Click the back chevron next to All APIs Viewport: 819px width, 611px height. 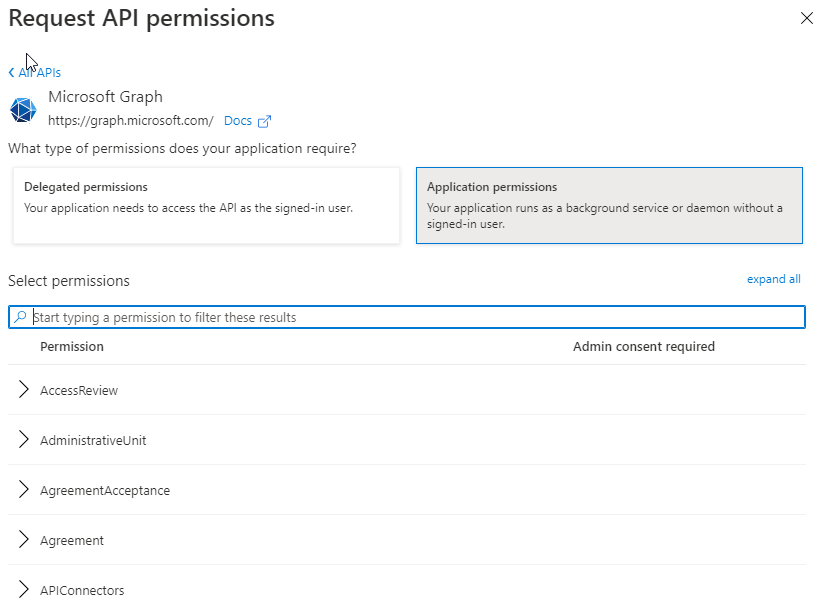pyautogui.click(x=12, y=72)
